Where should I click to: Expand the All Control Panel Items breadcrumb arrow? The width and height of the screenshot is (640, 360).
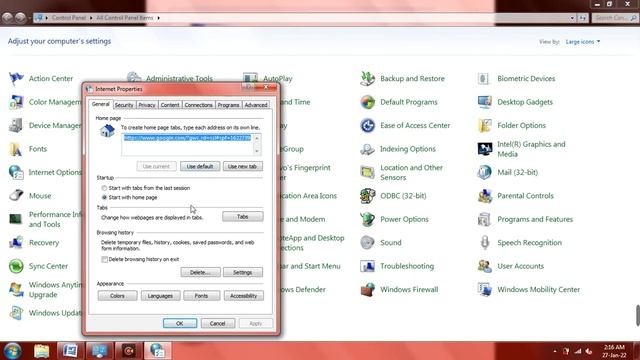point(158,18)
